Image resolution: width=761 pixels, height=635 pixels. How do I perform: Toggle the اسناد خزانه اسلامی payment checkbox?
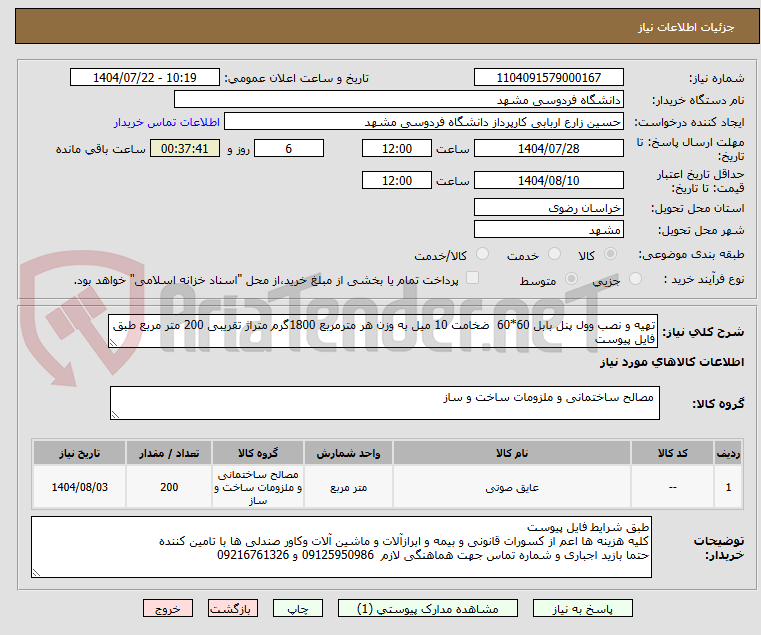(472, 278)
